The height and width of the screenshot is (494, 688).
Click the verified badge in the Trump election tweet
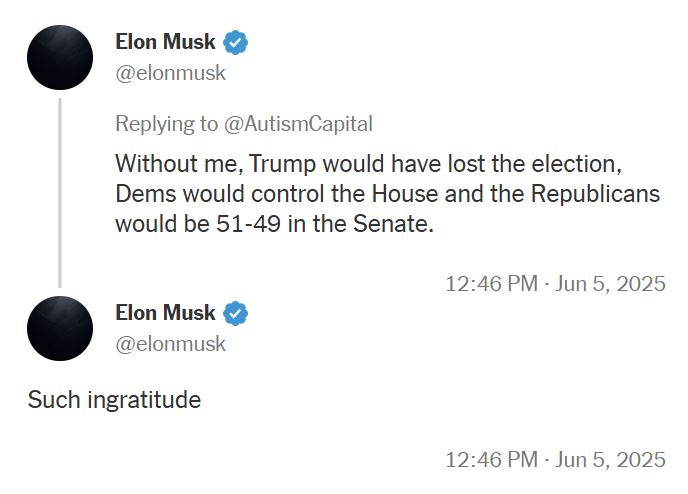[x=236, y=43]
